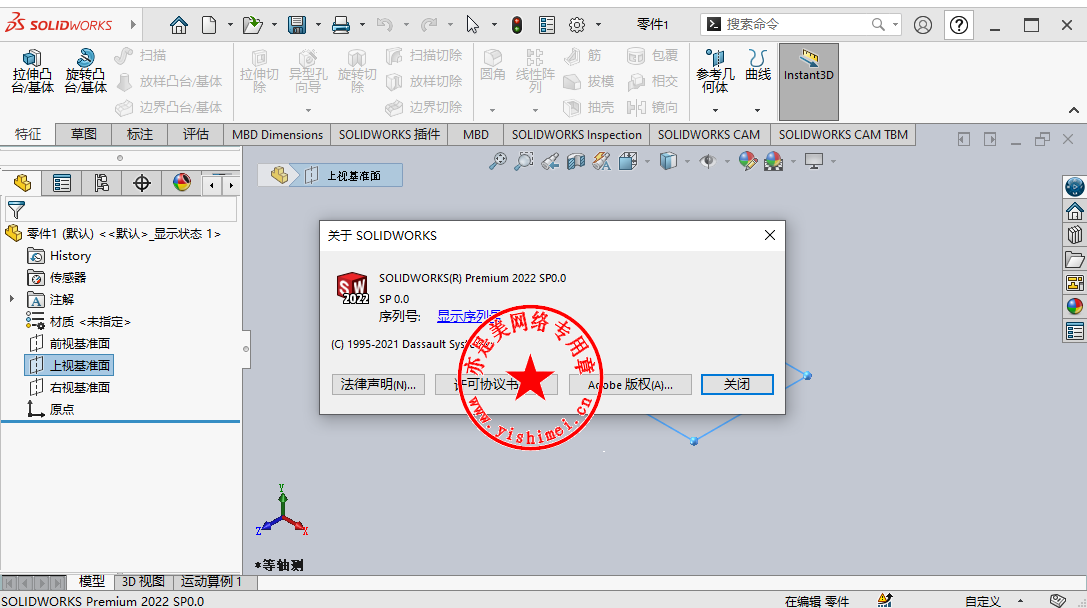Switch to the 3D 视图 bottom tab

click(143, 582)
